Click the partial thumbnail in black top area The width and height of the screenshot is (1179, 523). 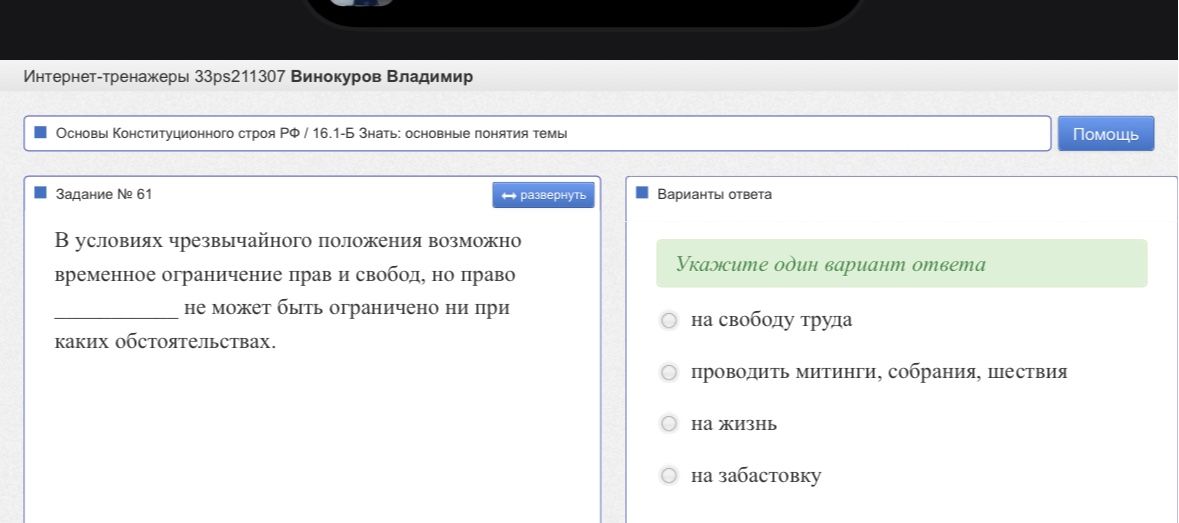click(361, 3)
